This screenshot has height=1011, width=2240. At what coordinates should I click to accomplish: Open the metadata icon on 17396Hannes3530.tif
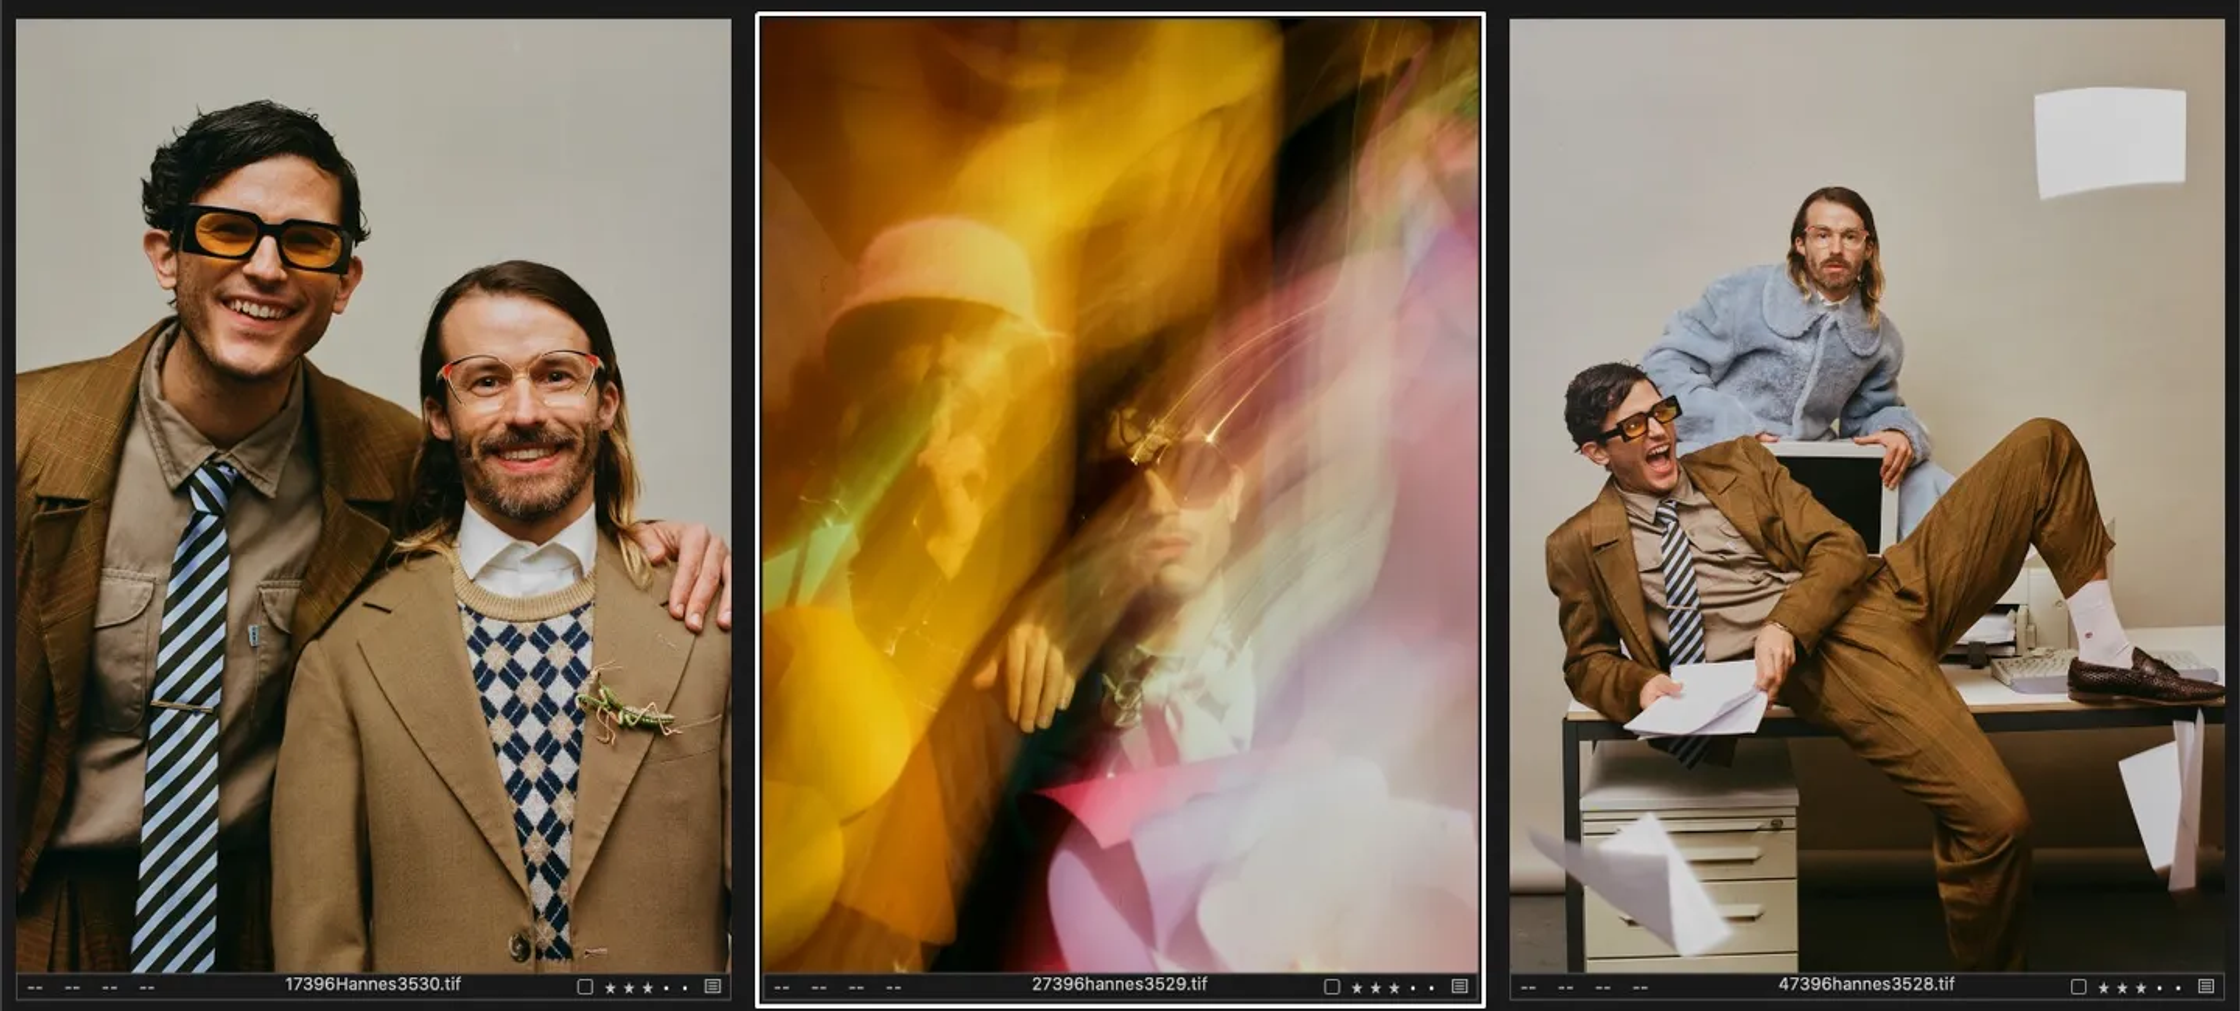713,987
